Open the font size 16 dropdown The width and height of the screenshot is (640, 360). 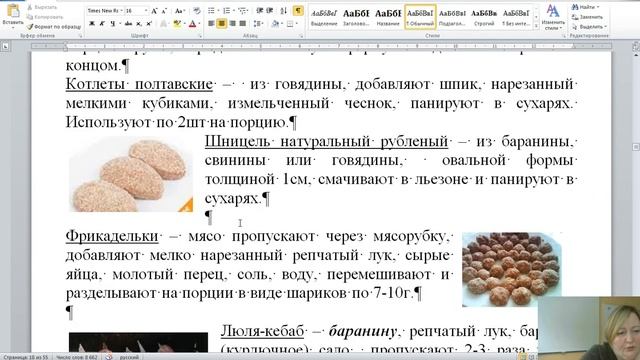tap(146, 11)
